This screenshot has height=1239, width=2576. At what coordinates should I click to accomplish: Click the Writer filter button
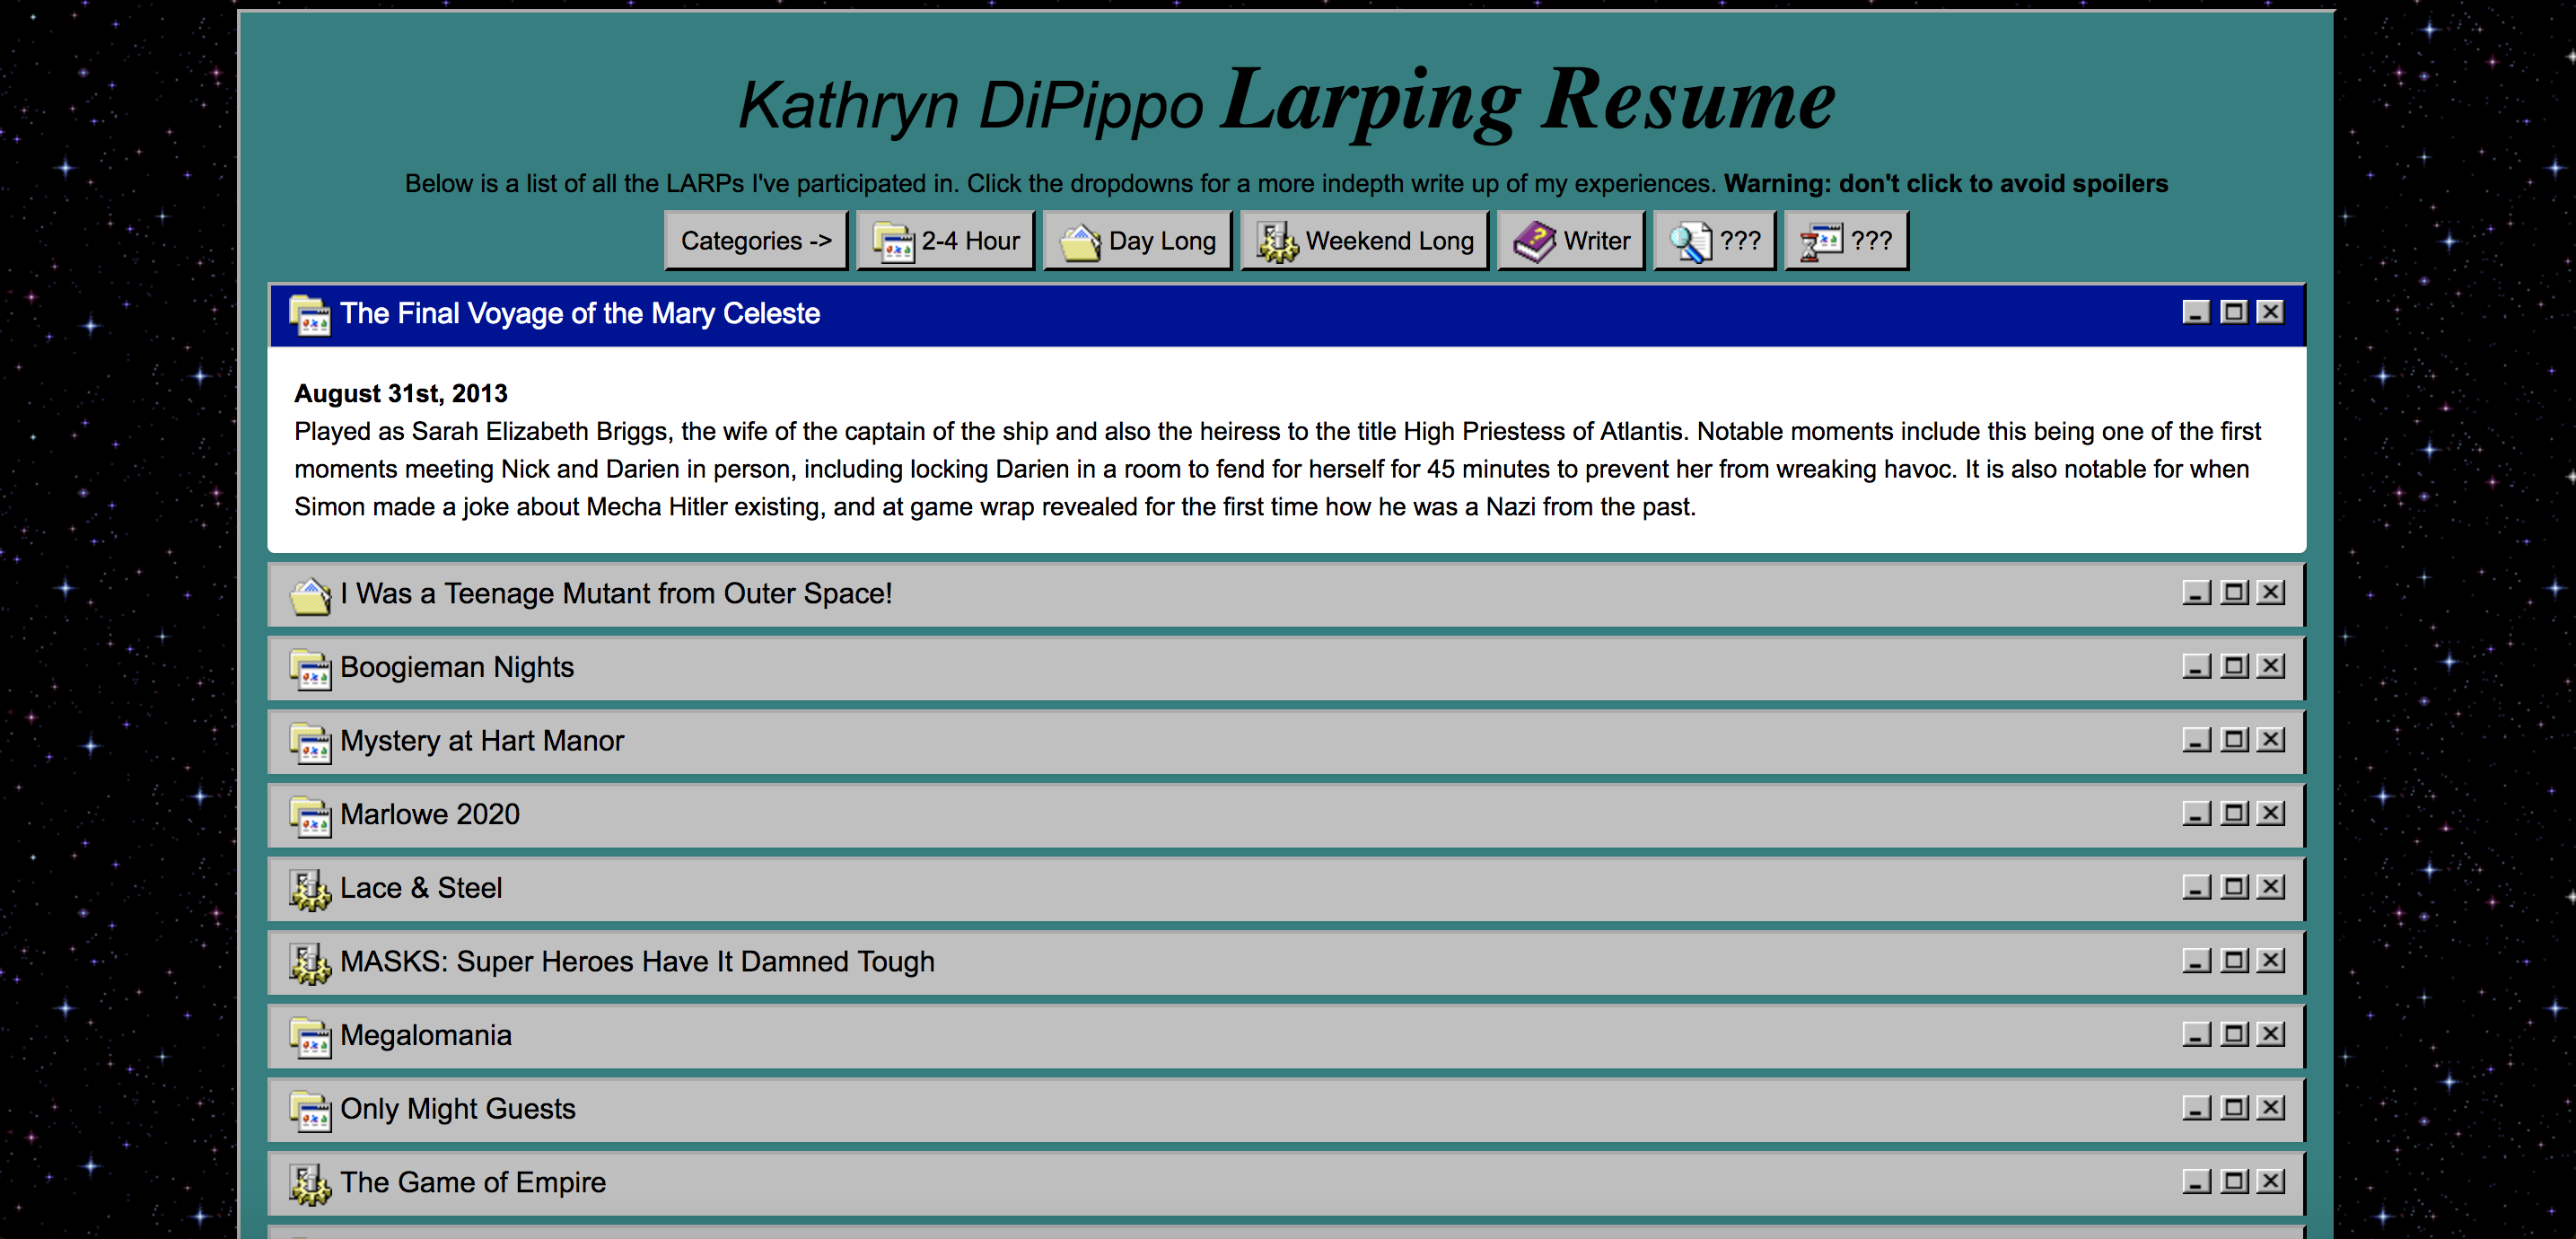tap(1571, 240)
